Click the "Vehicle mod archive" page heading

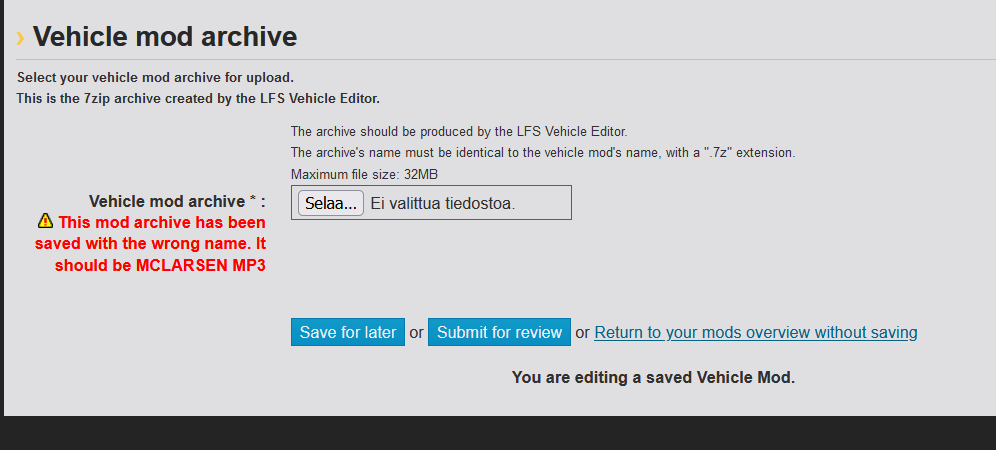point(165,37)
